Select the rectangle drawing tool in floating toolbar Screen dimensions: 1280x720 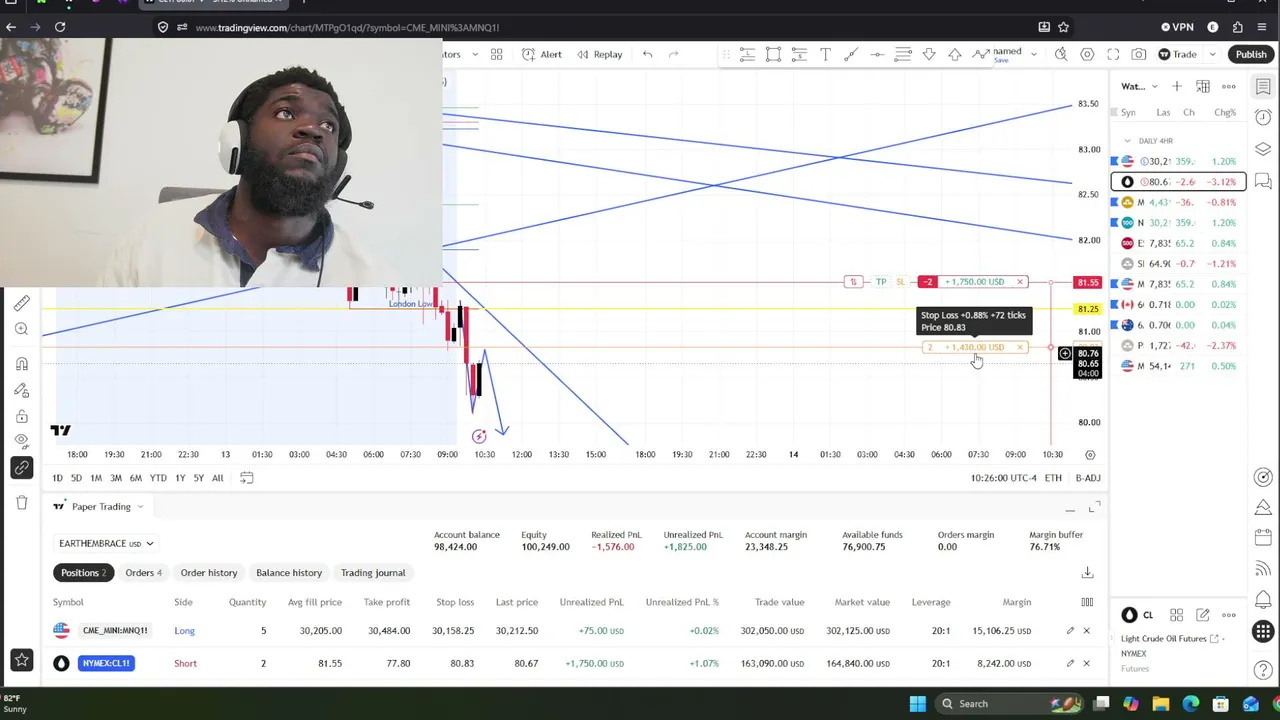point(773,54)
